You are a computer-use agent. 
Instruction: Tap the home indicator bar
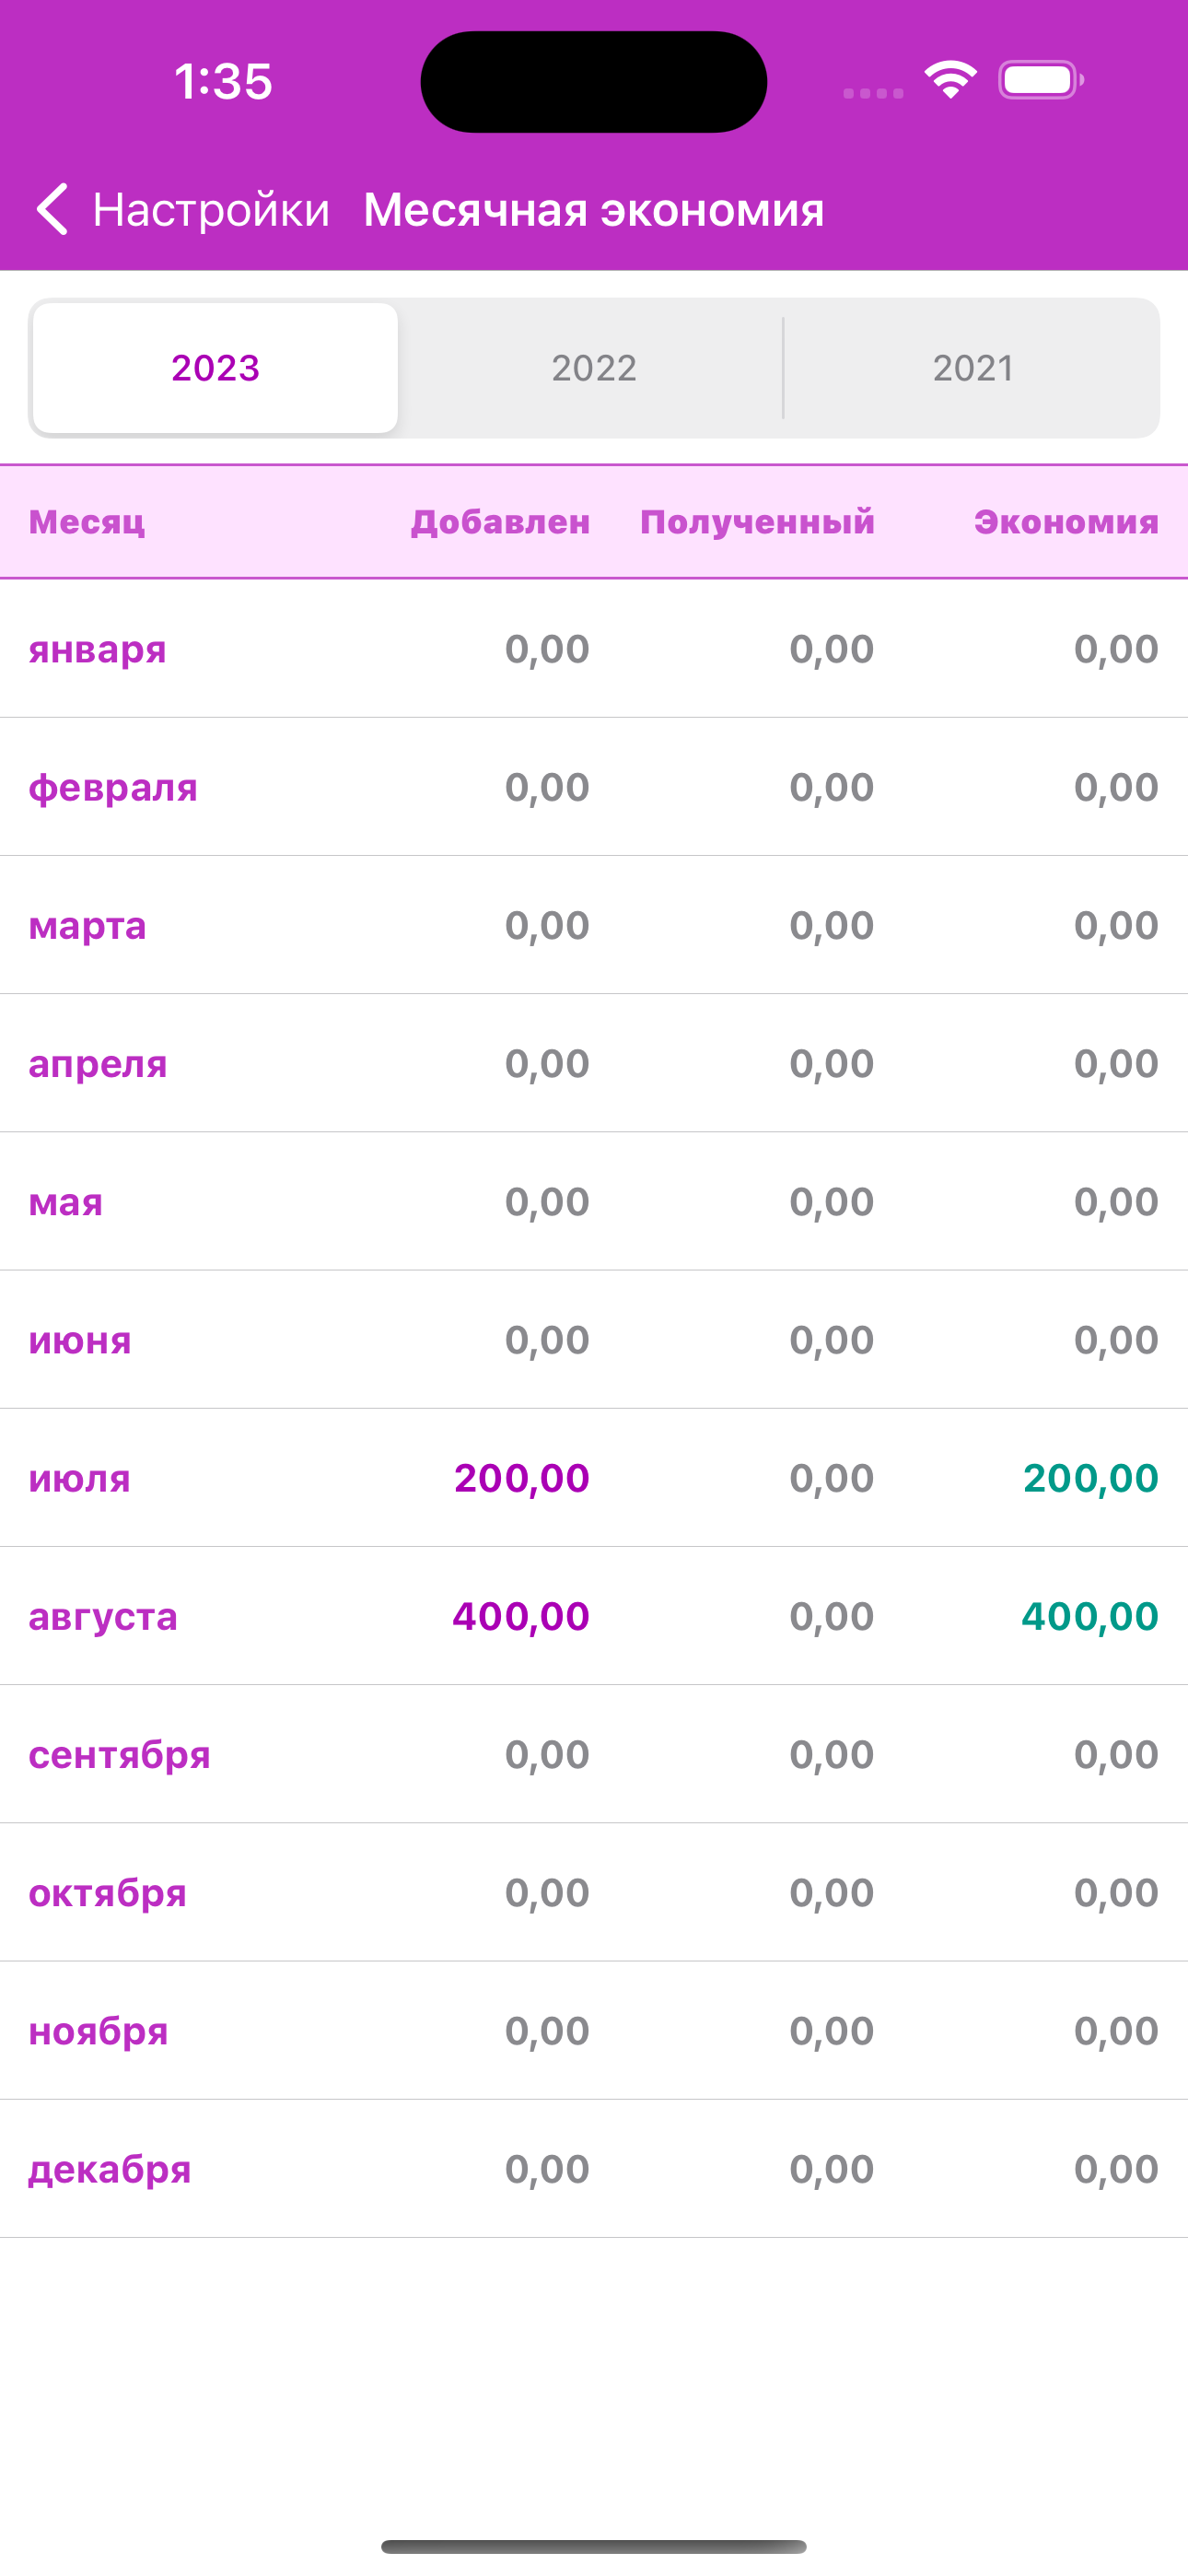(x=593, y=2546)
